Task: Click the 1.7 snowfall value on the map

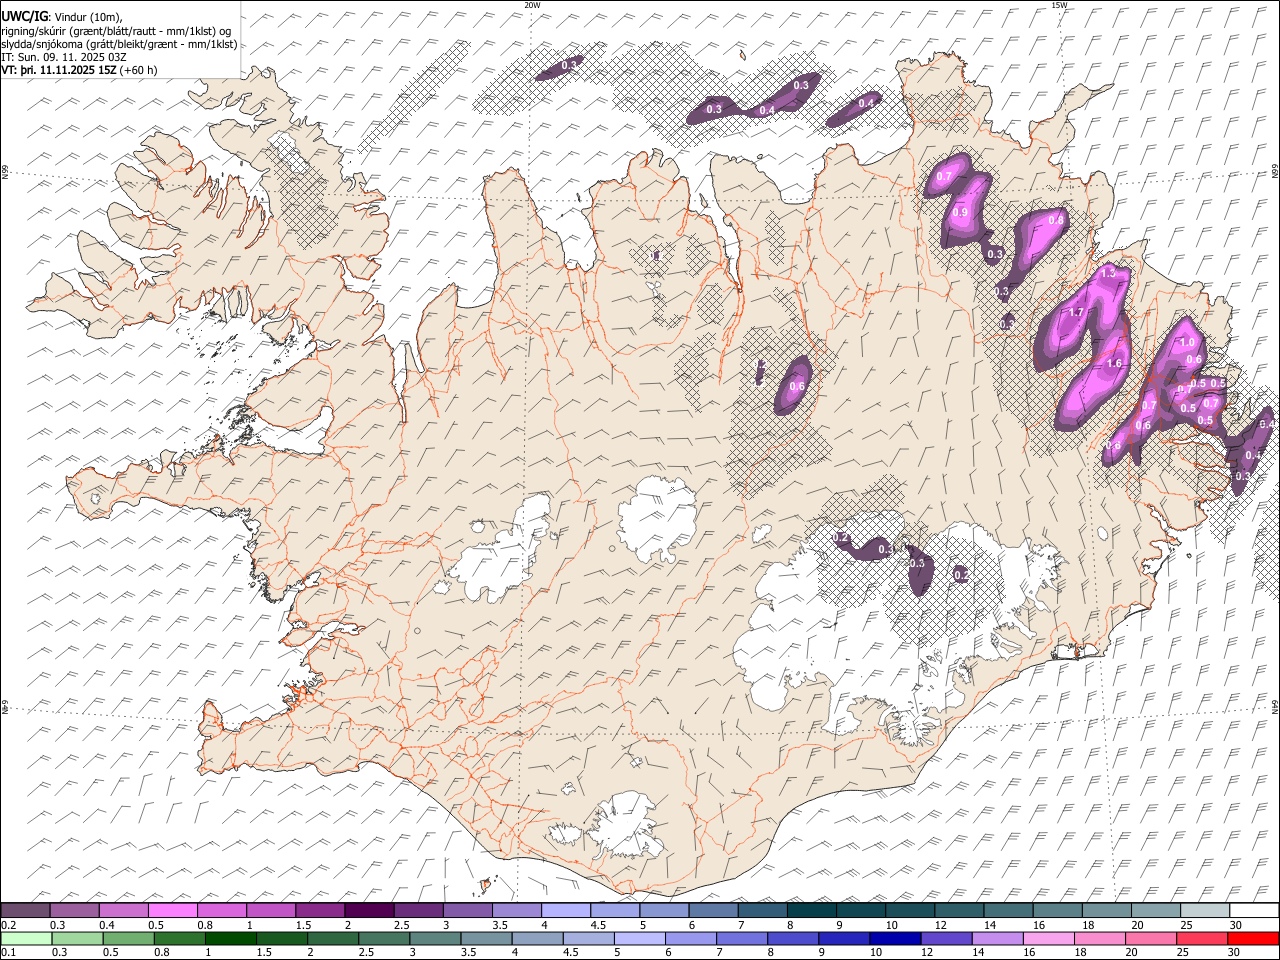Action: pos(1076,313)
